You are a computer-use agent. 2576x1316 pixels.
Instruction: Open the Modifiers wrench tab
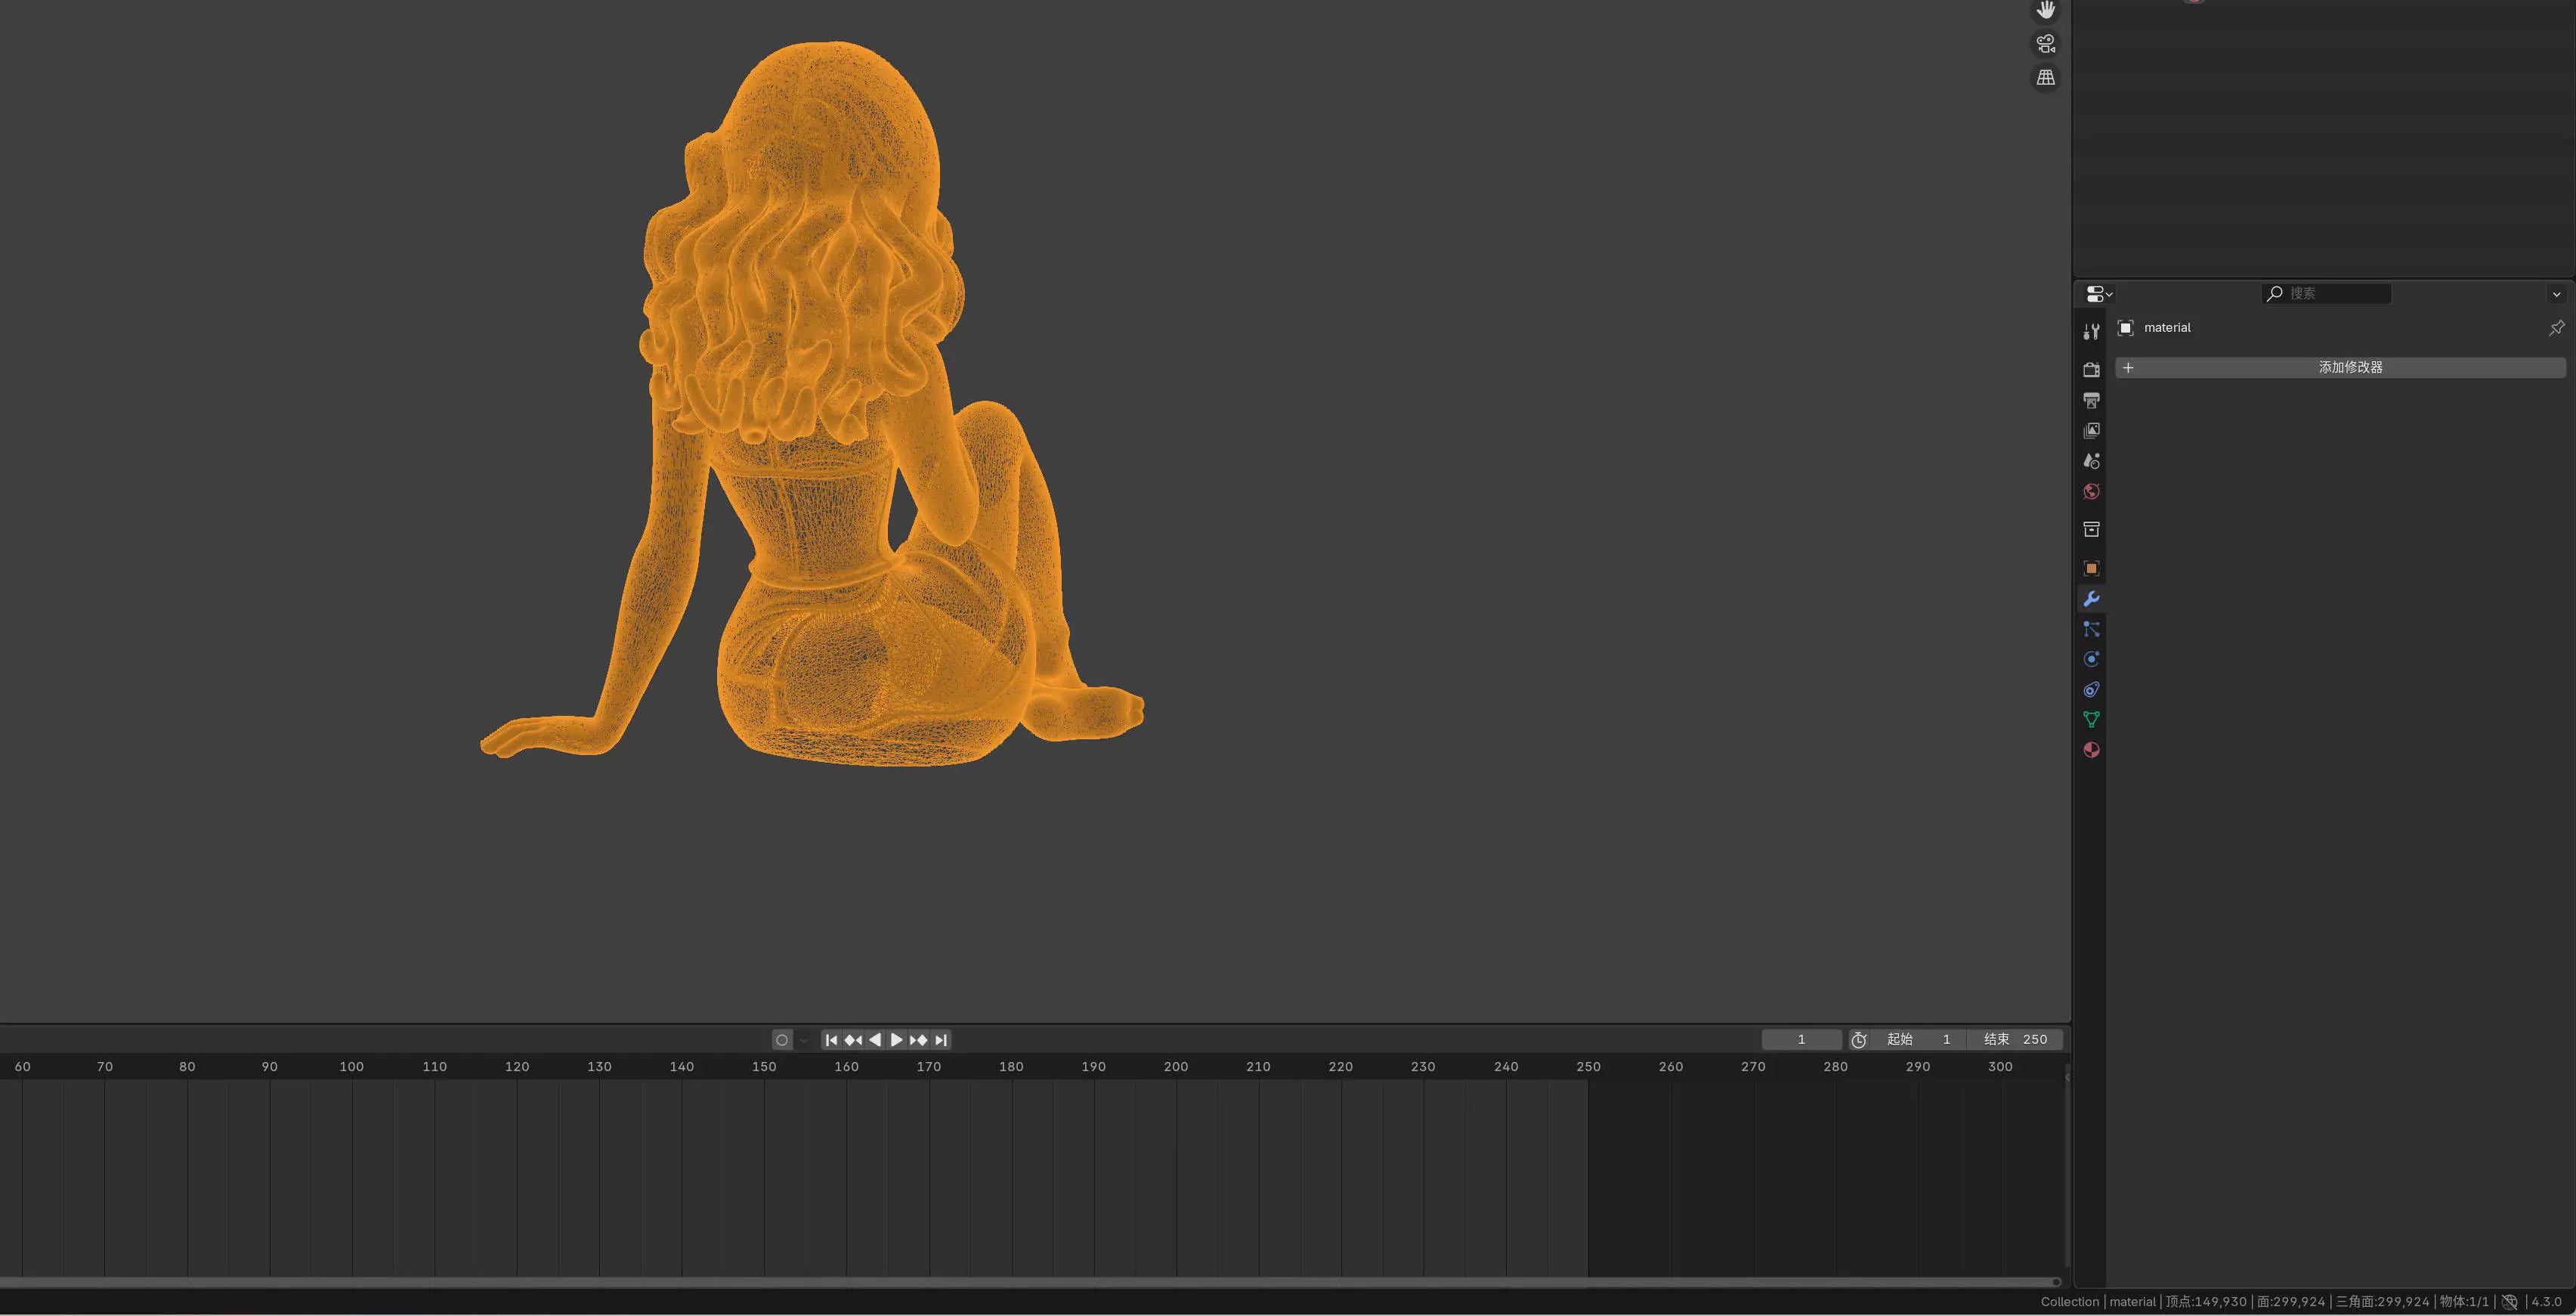tap(2091, 598)
